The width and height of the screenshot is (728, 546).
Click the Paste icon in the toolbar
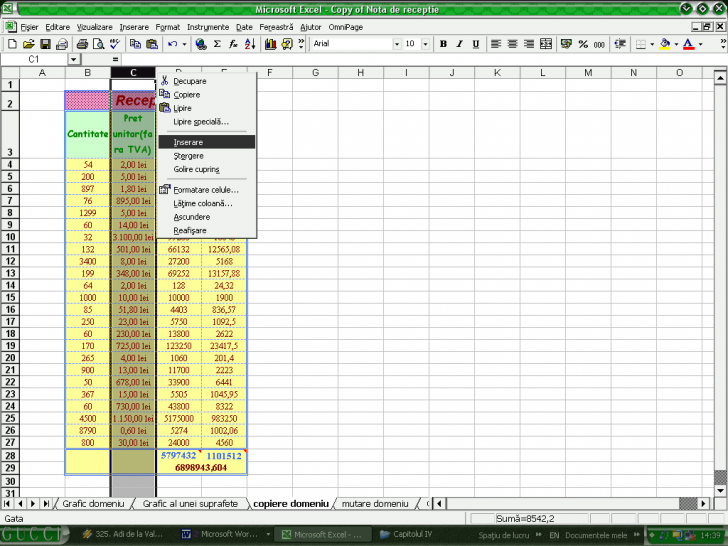point(152,44)
